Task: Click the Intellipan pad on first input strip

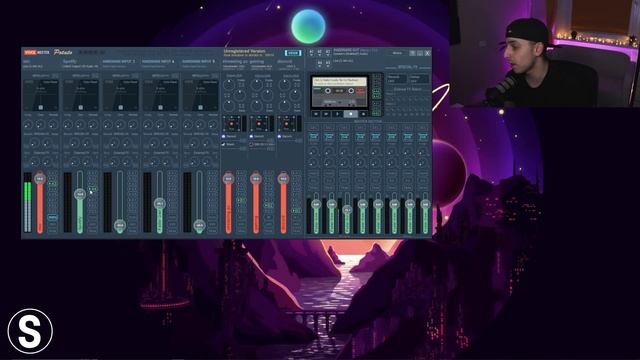Action: coord(41,96)
